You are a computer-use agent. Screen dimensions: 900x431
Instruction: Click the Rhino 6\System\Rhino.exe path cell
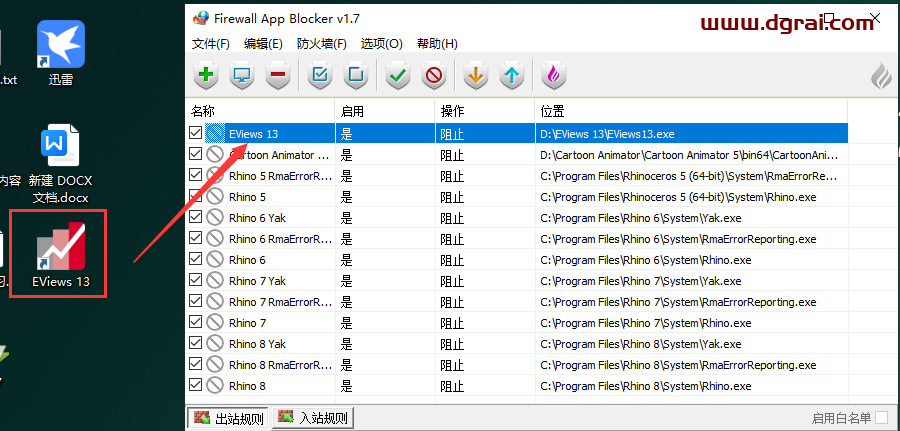pyautogui.click(x=646, y=260)
